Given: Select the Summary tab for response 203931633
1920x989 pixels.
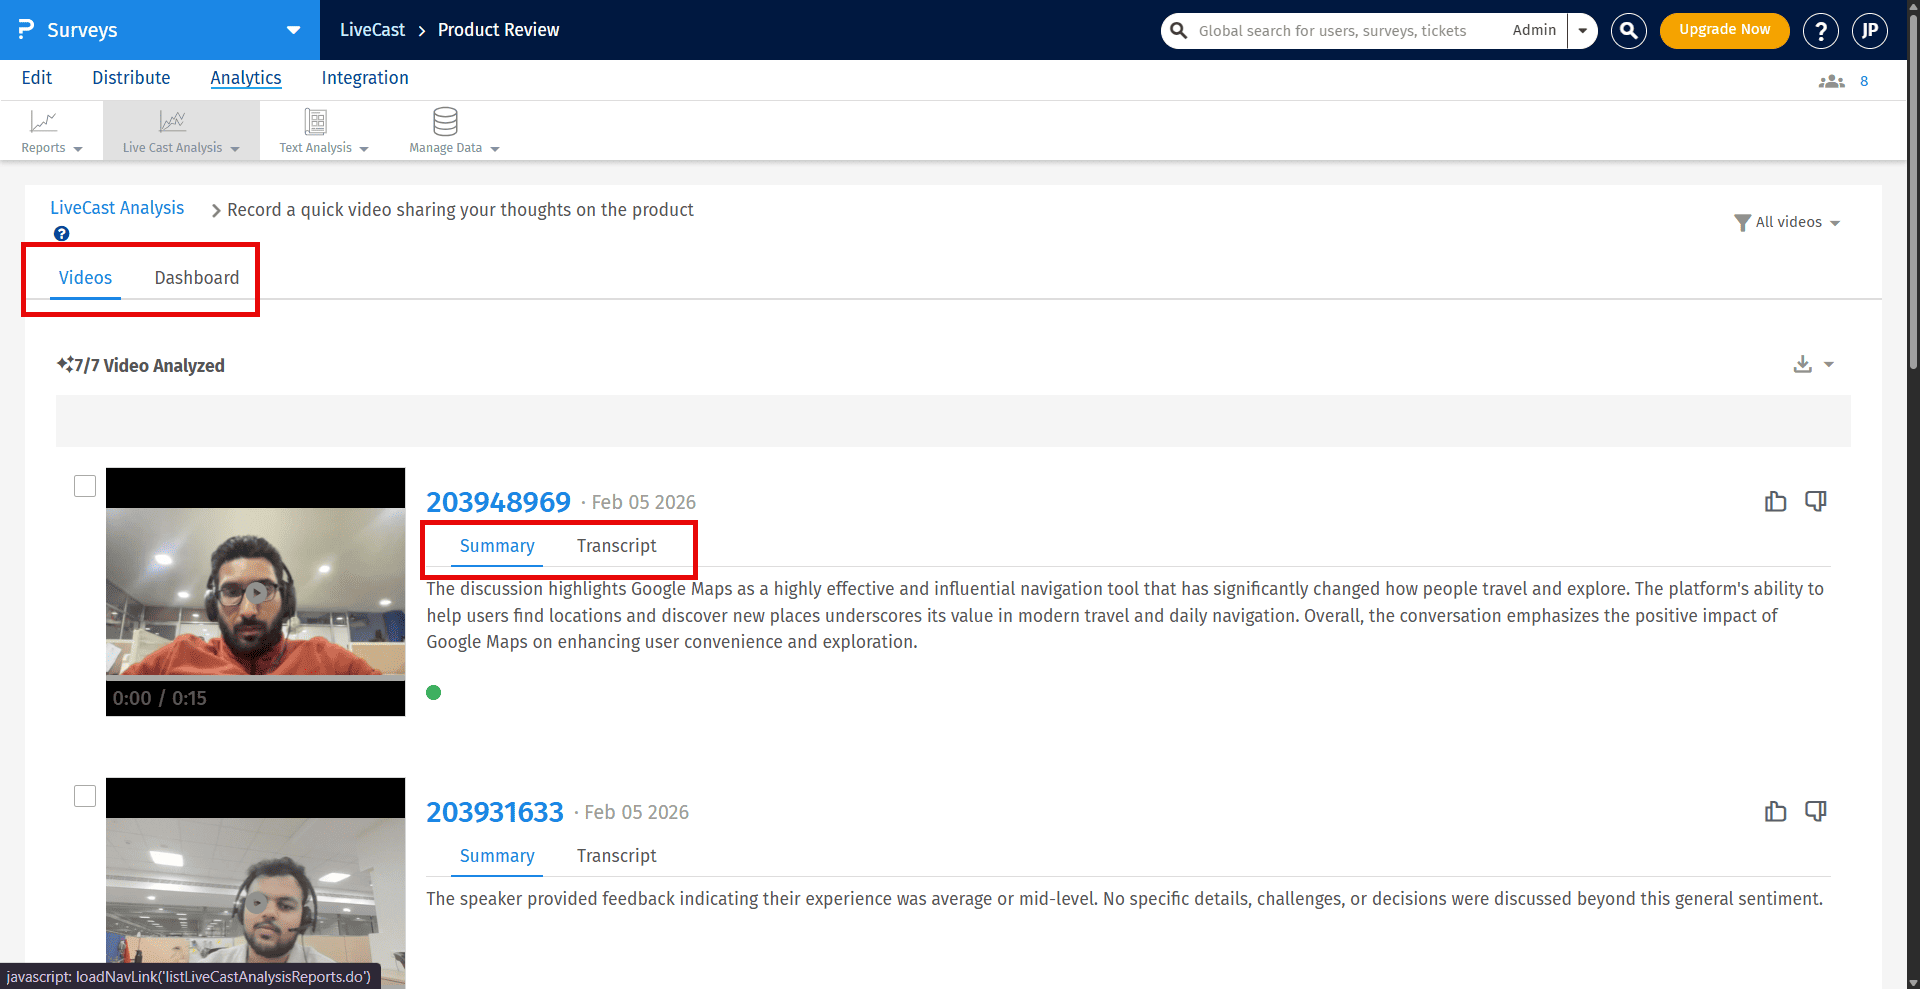Looking at the screenshot, I should [x=497, y=856].
